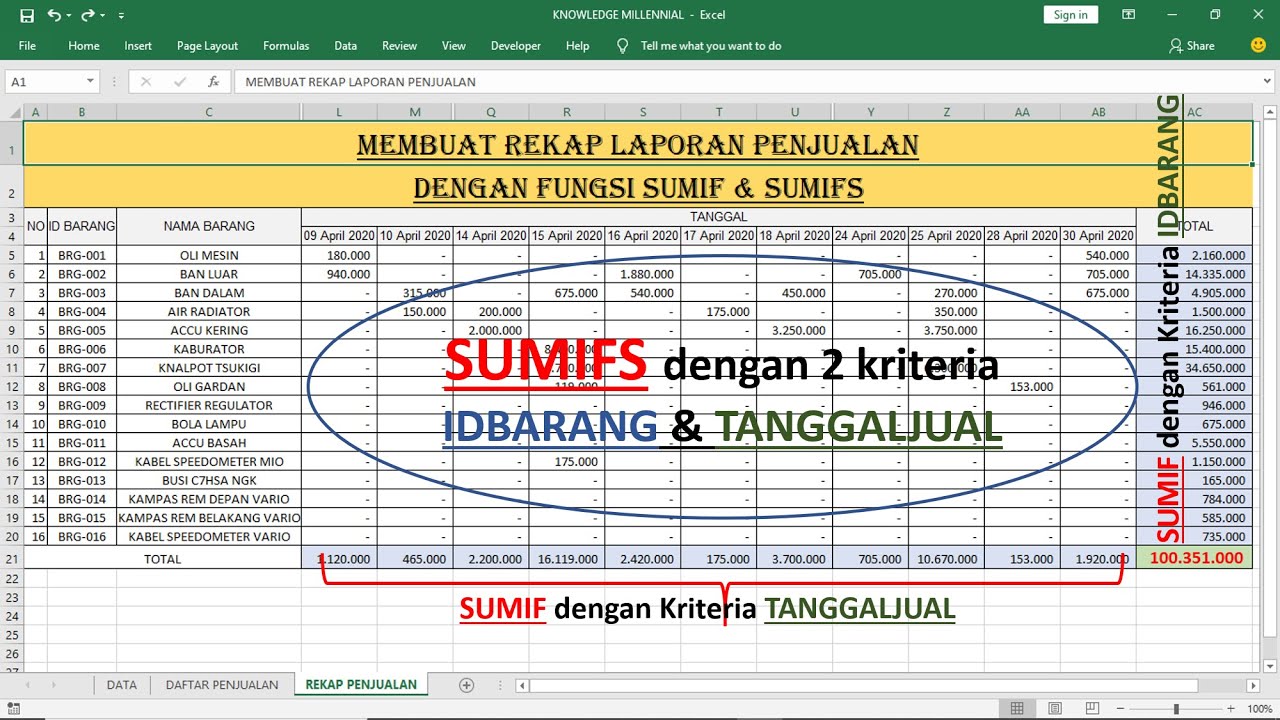Undo the last action

point(53,15)
